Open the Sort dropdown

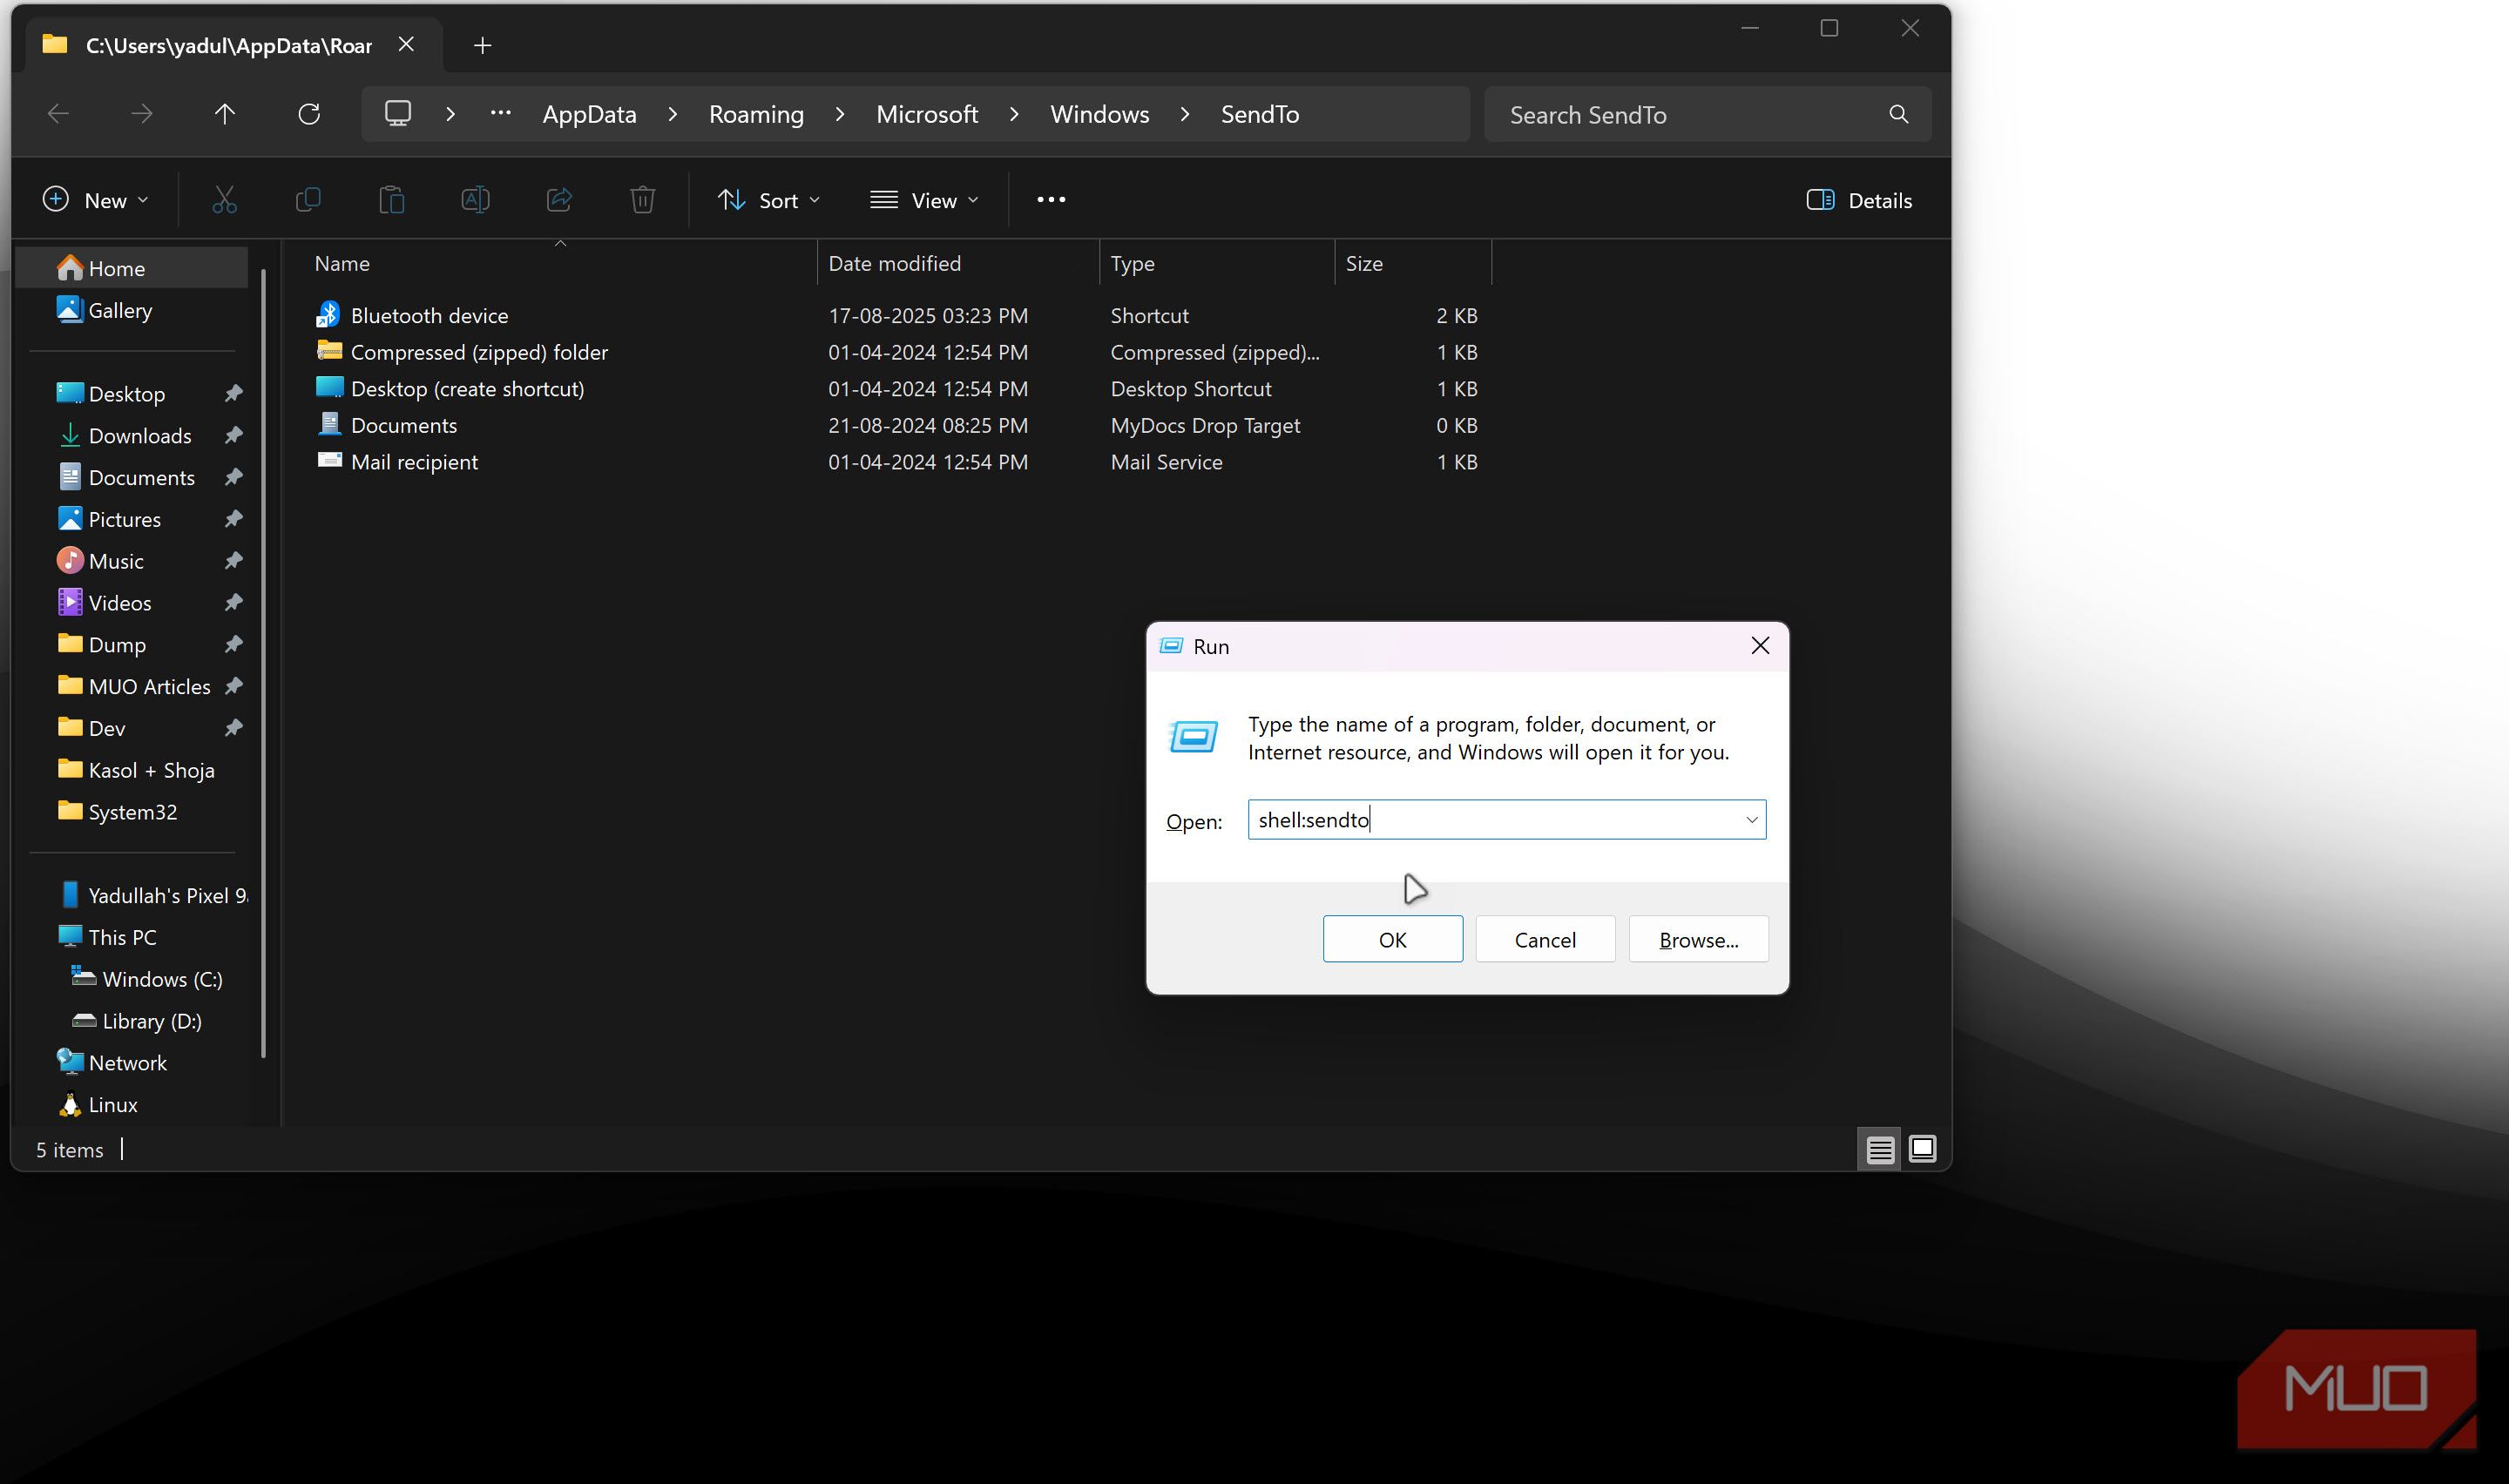click(x=768, y=199)
